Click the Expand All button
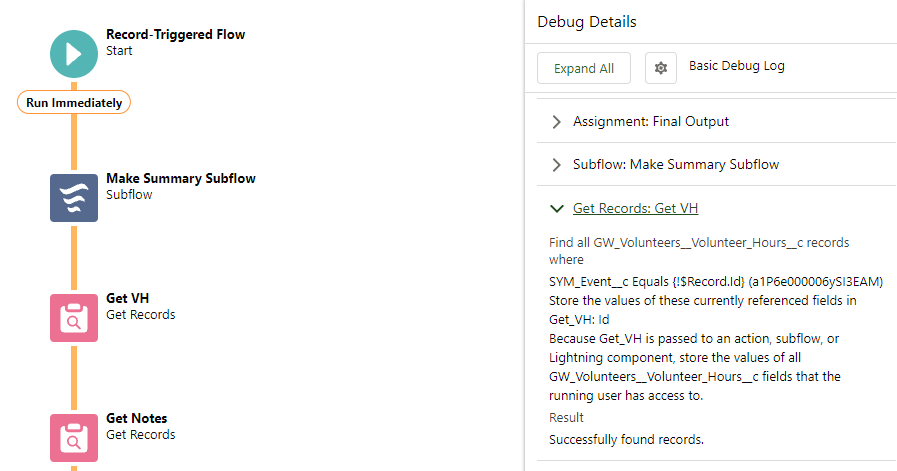The height and width of the screenshot is (471, 897). [584, 68]
